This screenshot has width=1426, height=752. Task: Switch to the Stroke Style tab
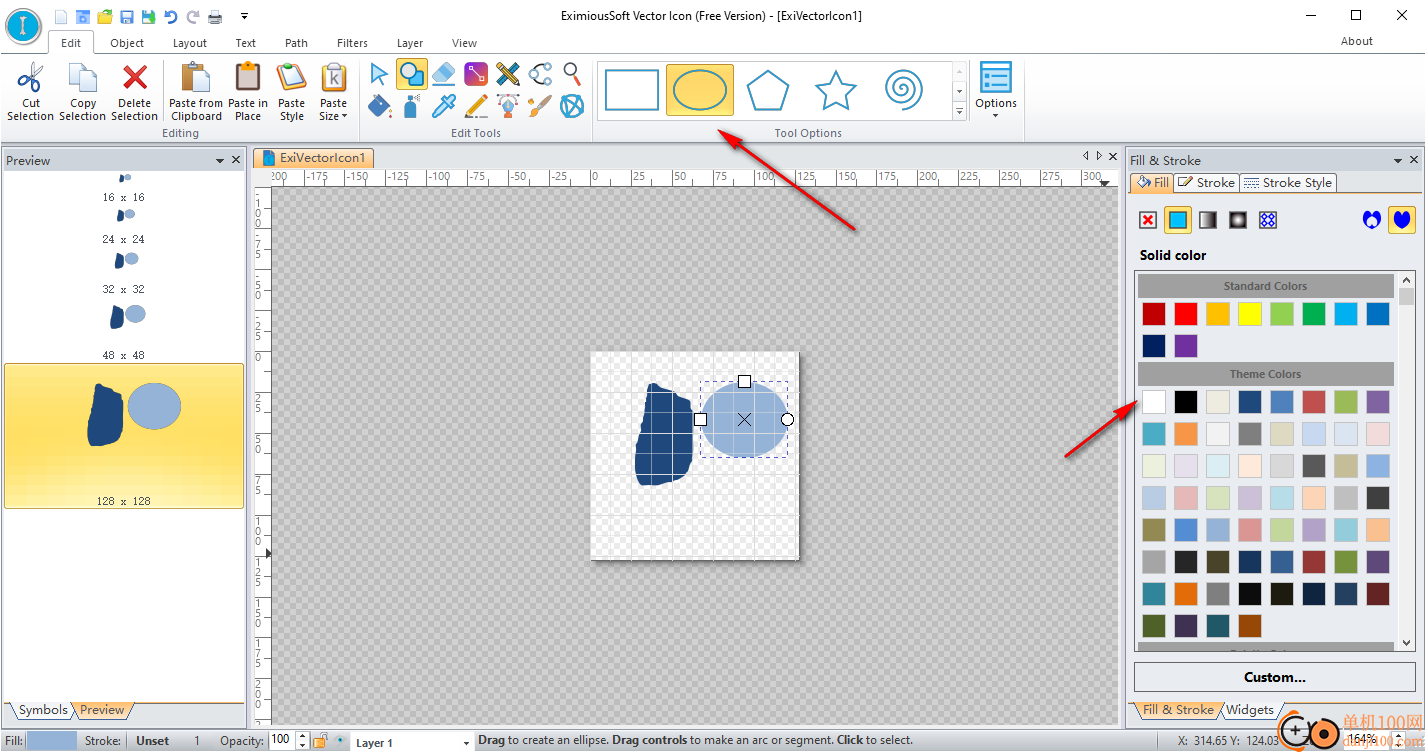tap(1288, 183)
